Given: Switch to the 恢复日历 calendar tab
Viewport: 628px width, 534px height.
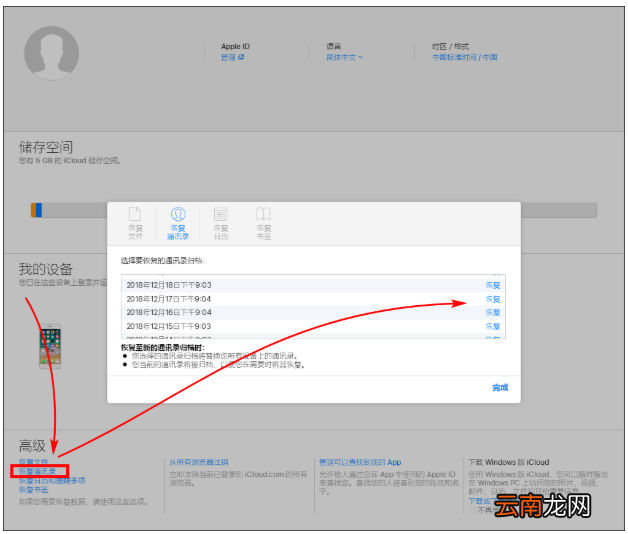Looking at the screenshot, I should point(221,223).
